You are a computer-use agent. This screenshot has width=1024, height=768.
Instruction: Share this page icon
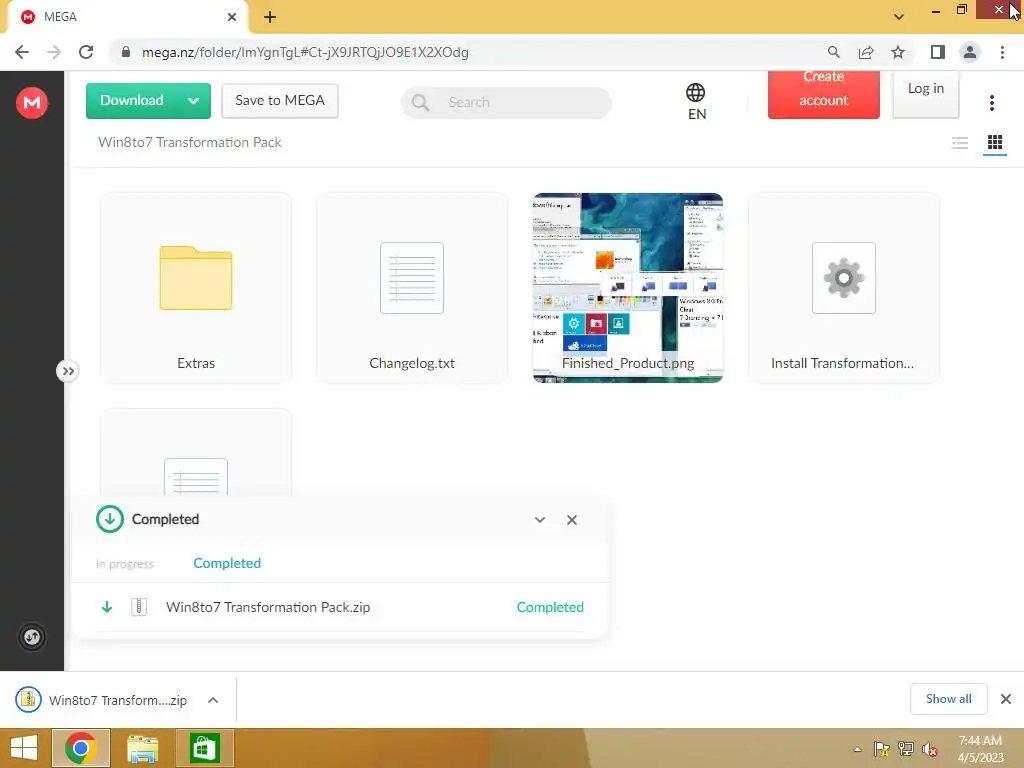pyautogui.click(x=866, y=52)
